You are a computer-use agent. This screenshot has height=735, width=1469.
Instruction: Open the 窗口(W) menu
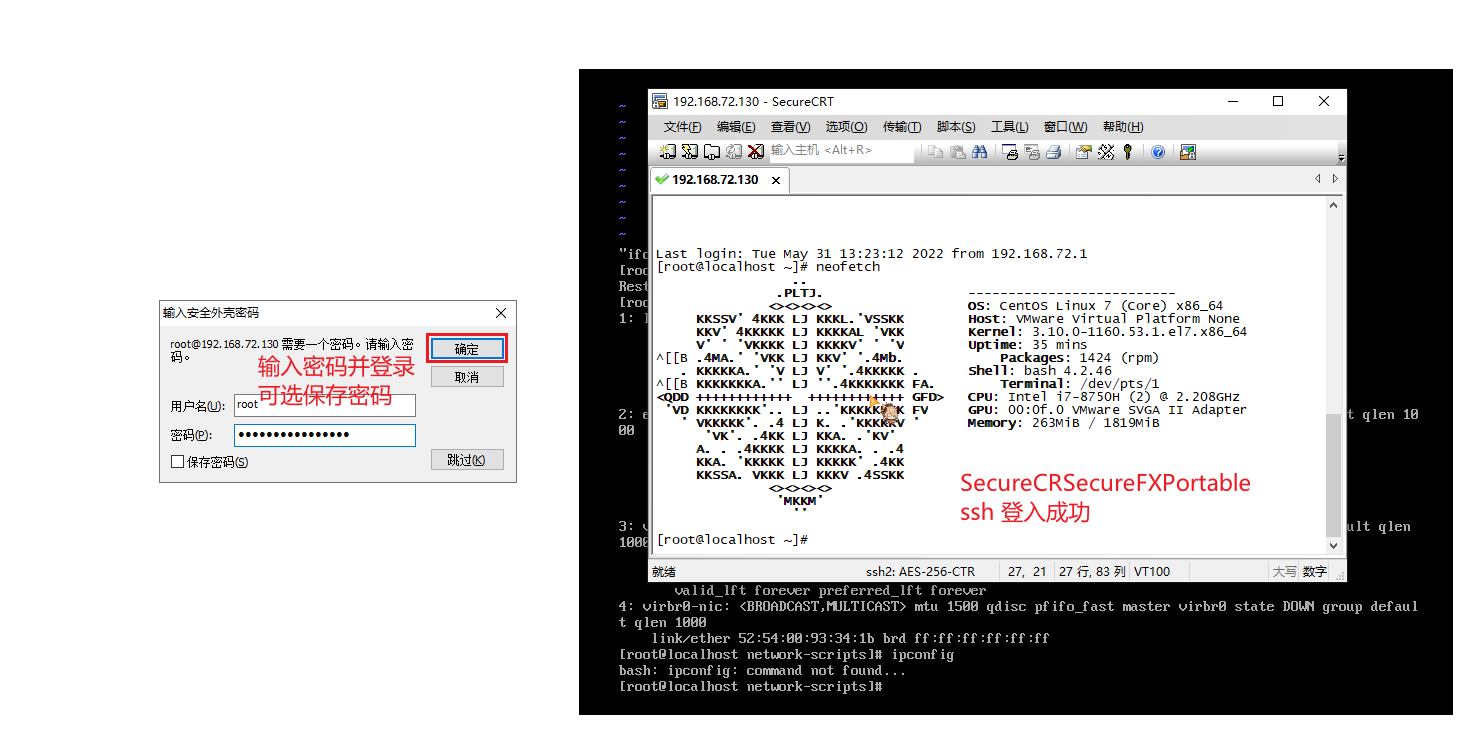click(x=1065, y=127)
